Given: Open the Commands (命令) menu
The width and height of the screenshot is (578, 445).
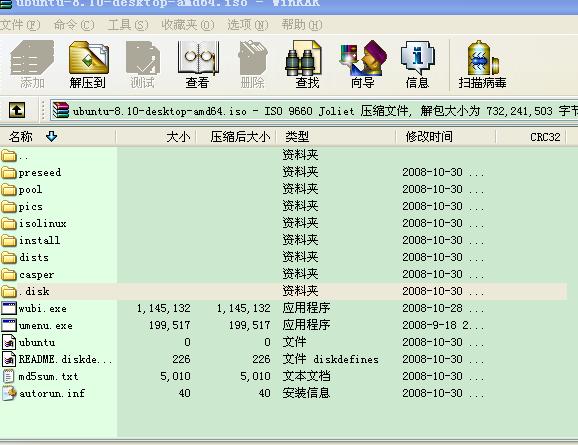Looking at the screenshot, I should [74, 25].
